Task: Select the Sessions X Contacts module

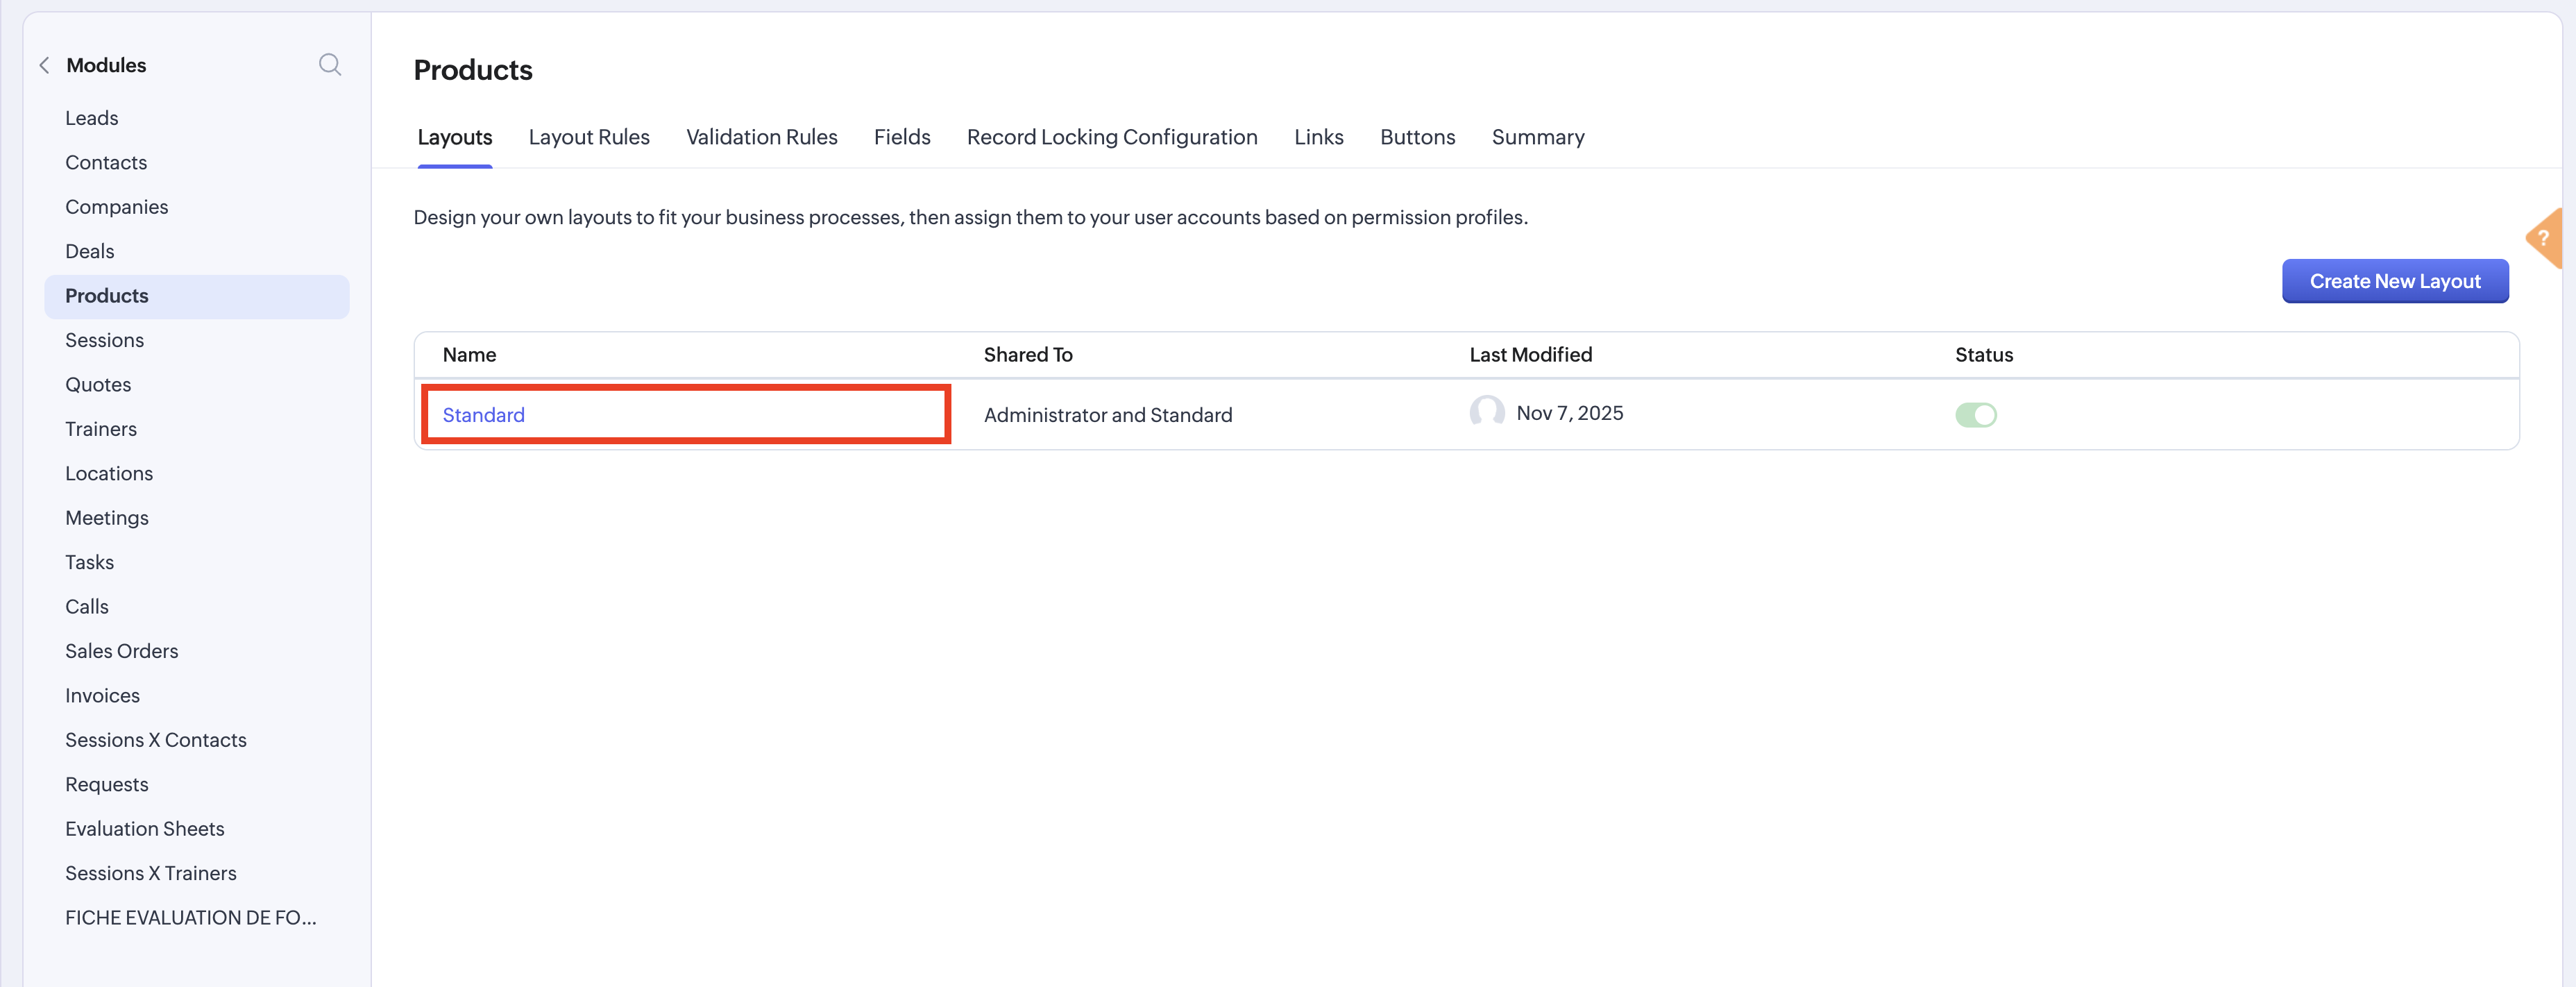Action: 156,740
